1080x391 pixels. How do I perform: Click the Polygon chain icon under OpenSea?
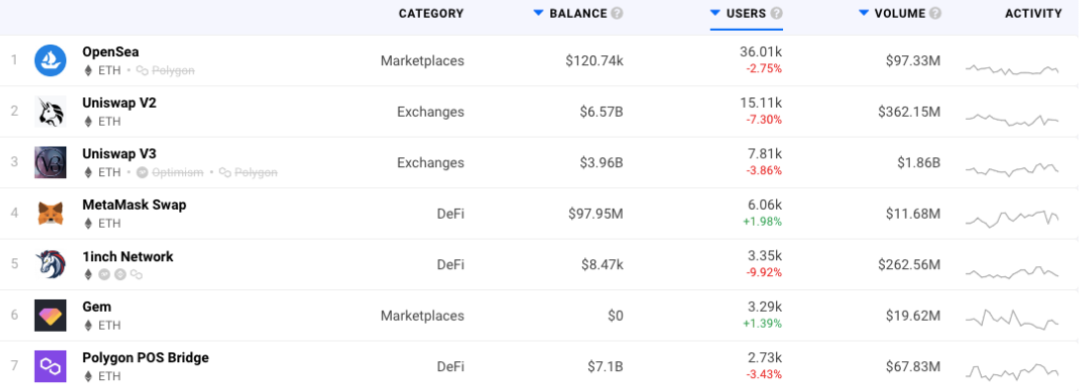[143, 70]
